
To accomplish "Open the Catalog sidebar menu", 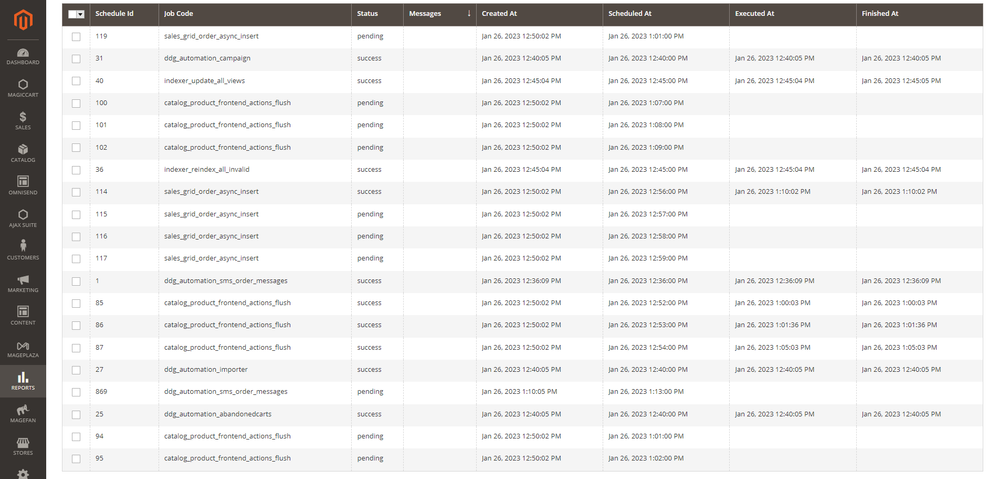I will click(23, 154).
